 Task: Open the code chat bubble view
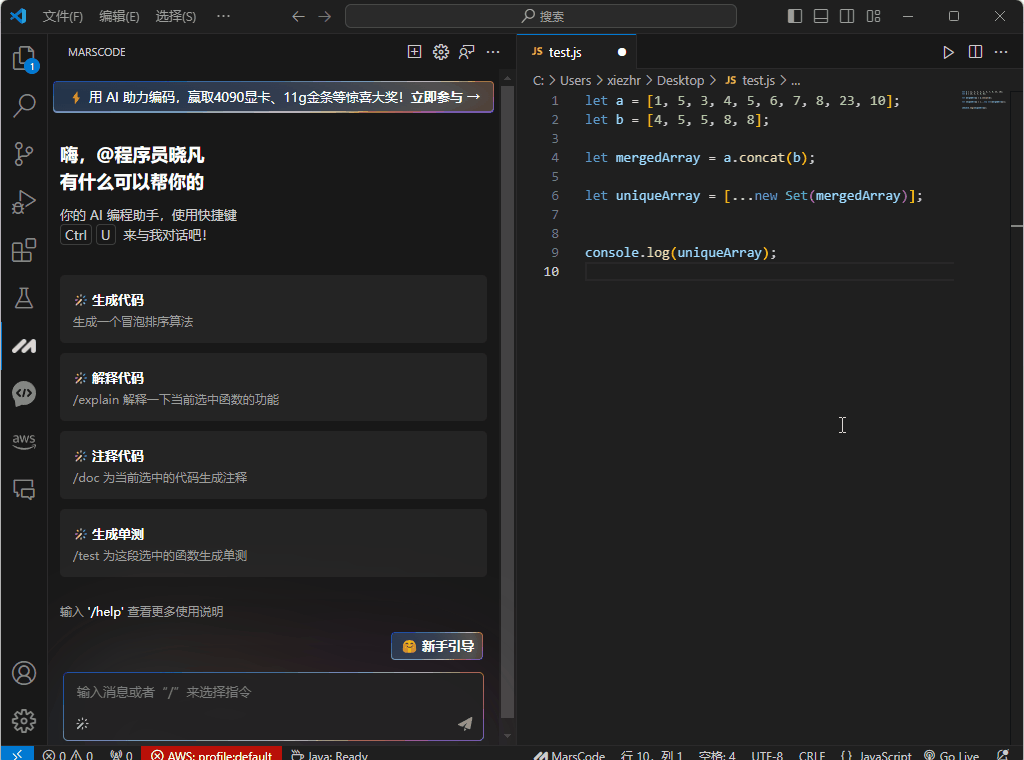(24, 394)
